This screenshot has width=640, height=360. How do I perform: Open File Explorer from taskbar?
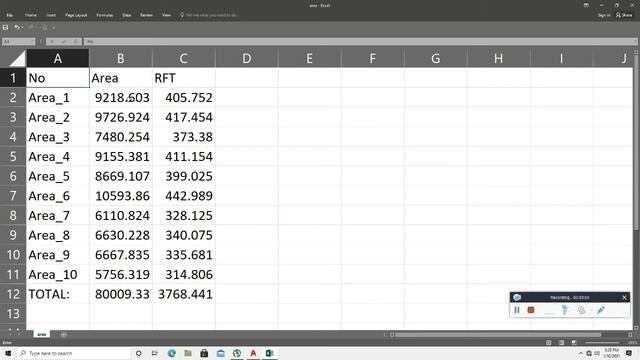pos(188,353)
